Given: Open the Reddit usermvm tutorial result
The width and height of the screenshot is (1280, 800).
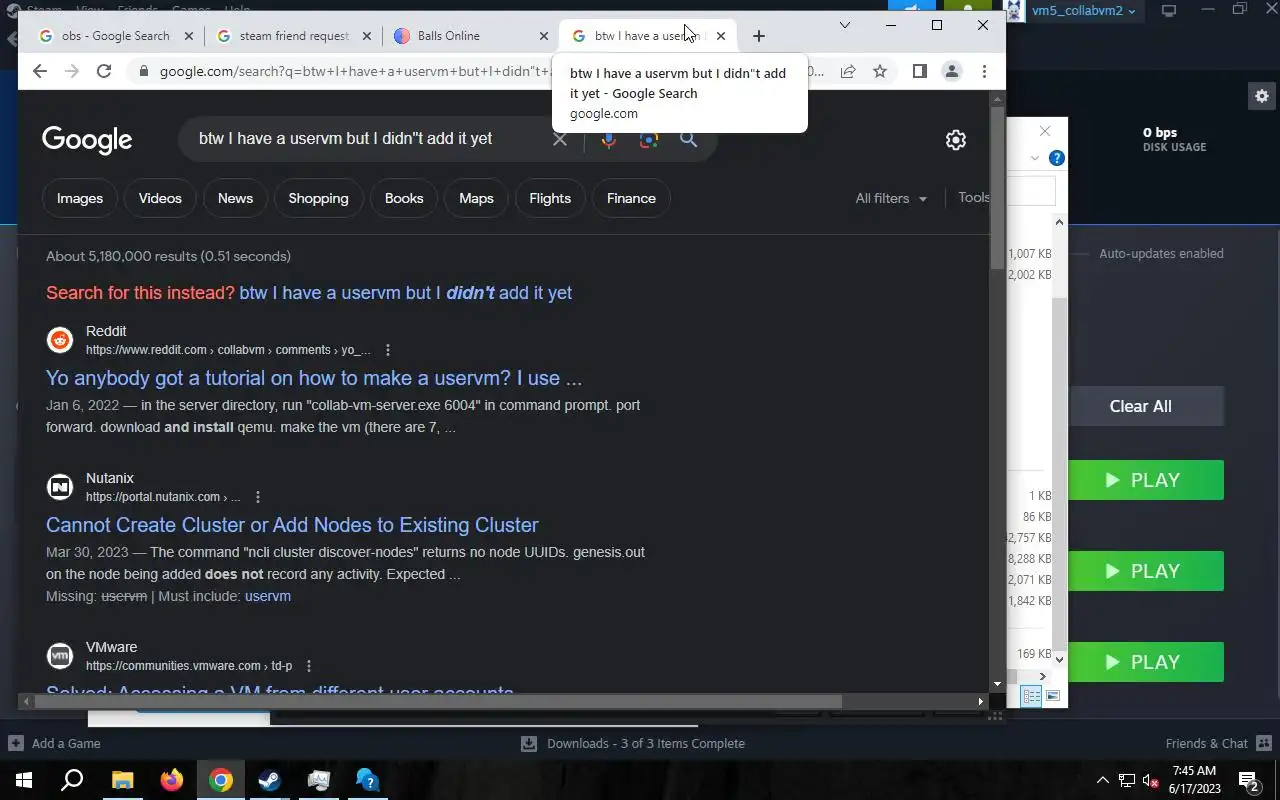Looking at the screenshot, I should pyautogui.click(x=314, y=378).
